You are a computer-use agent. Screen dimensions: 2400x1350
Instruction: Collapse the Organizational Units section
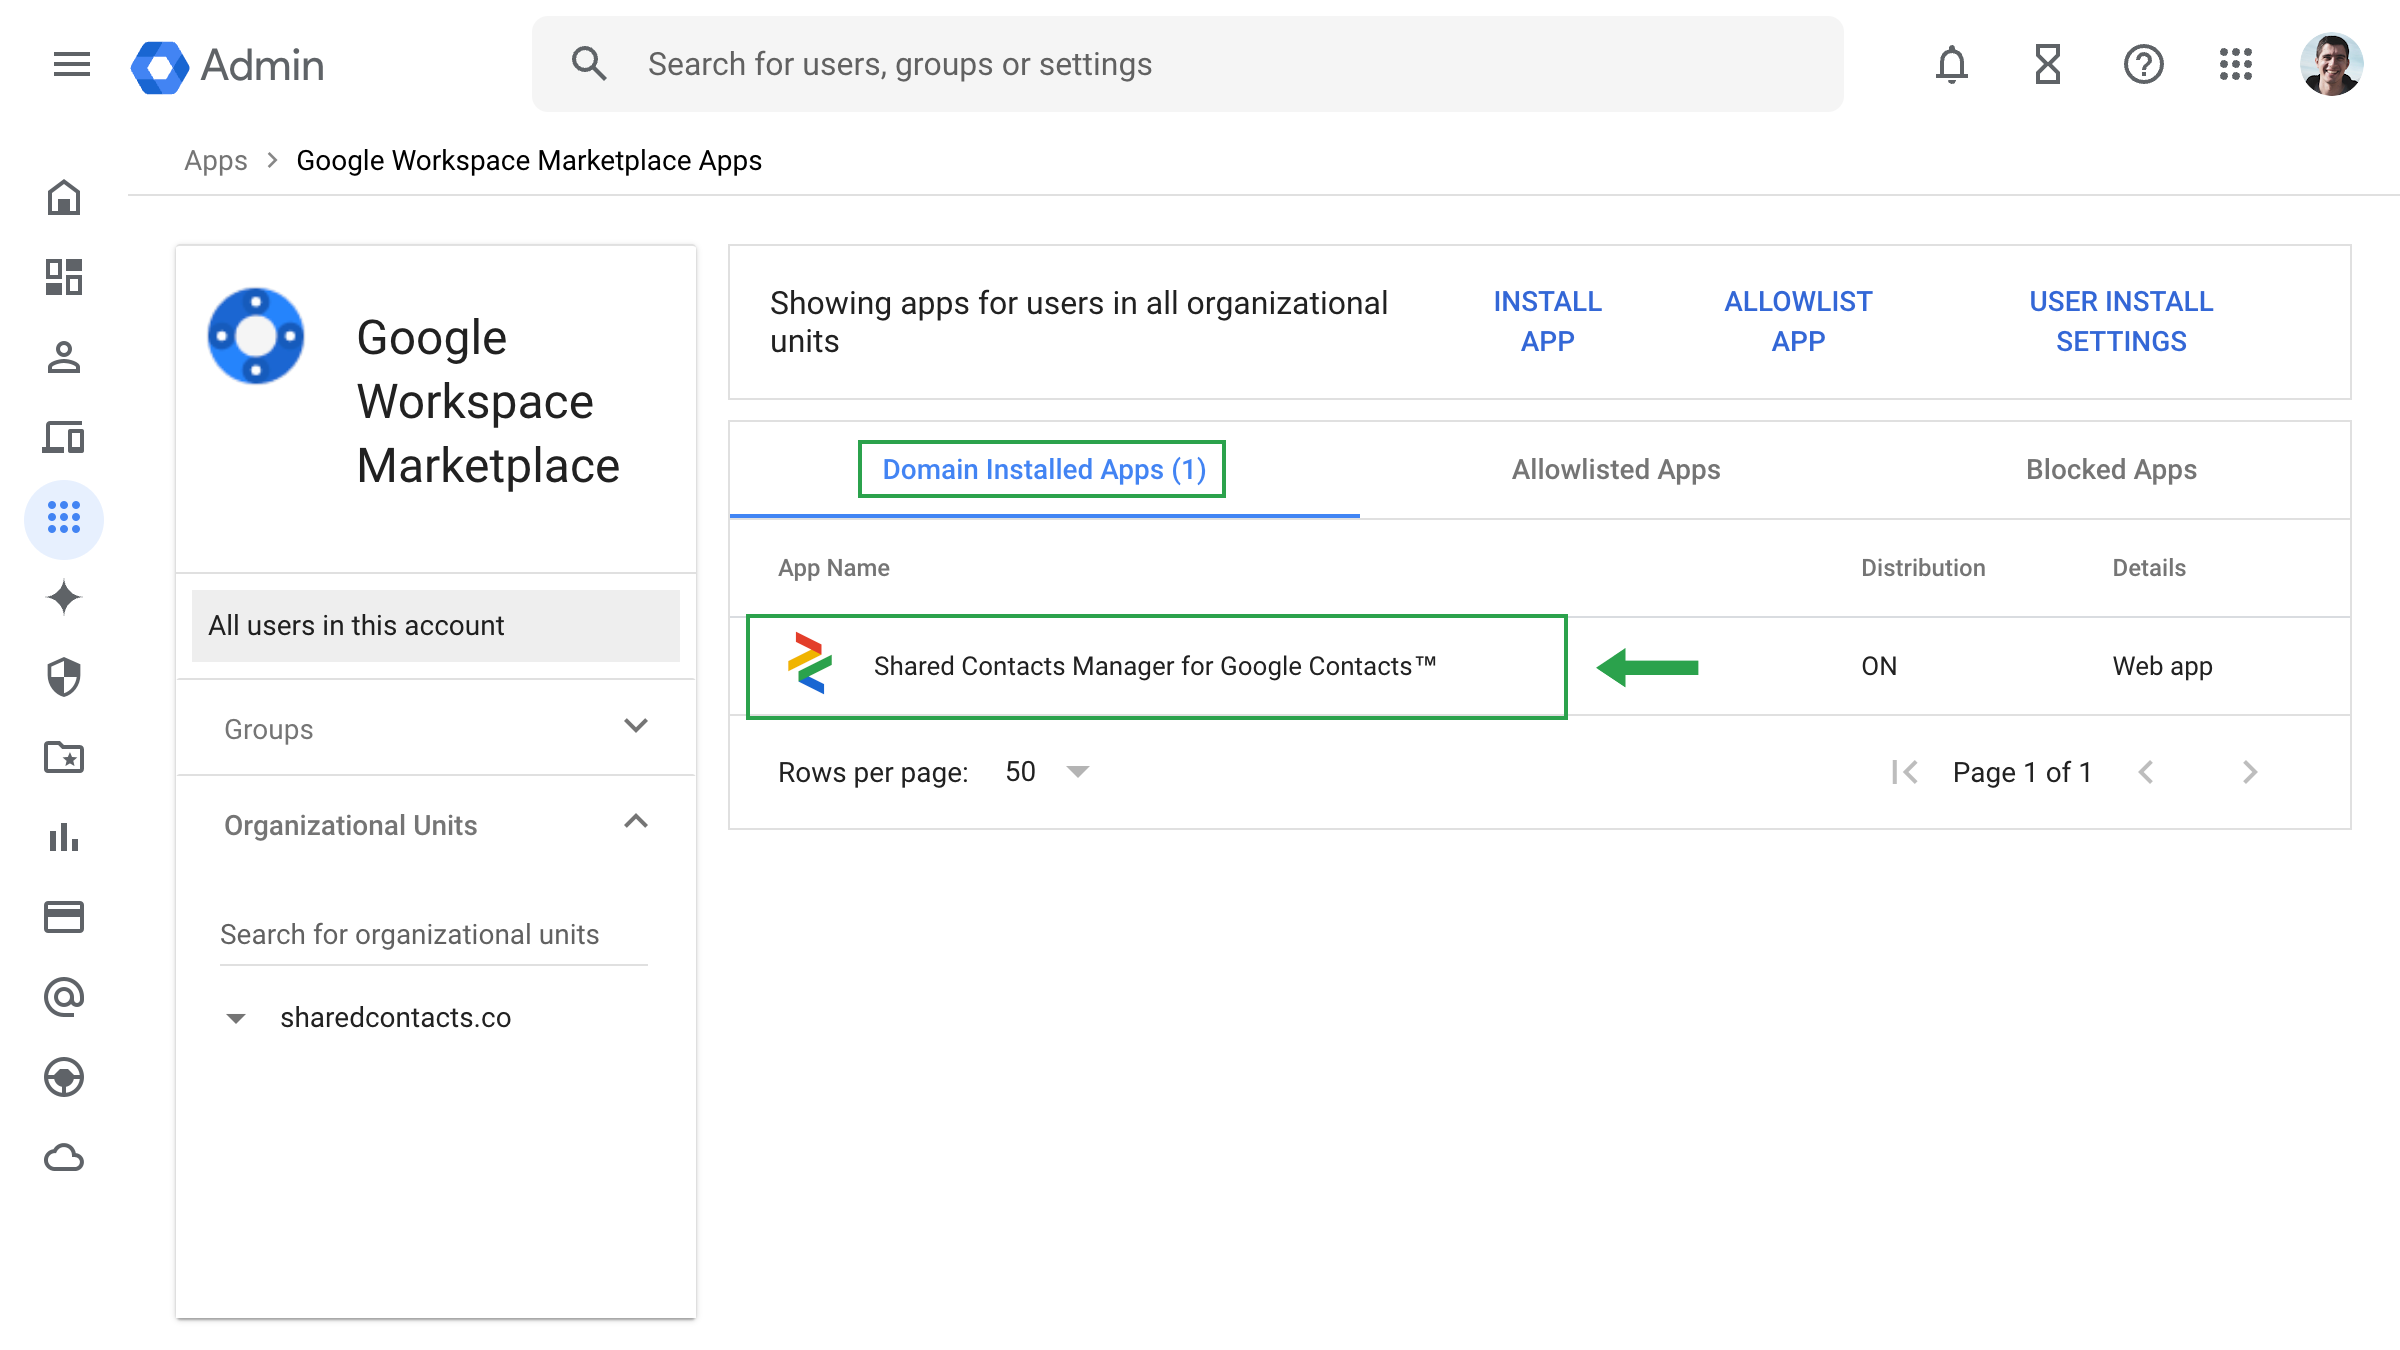(436, 825)
